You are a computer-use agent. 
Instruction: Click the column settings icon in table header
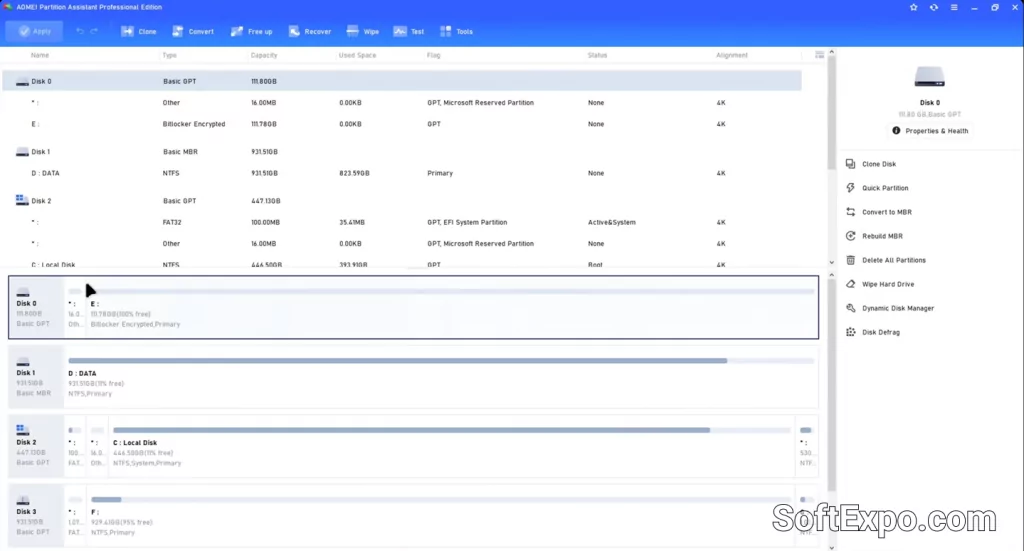(819, 55)
